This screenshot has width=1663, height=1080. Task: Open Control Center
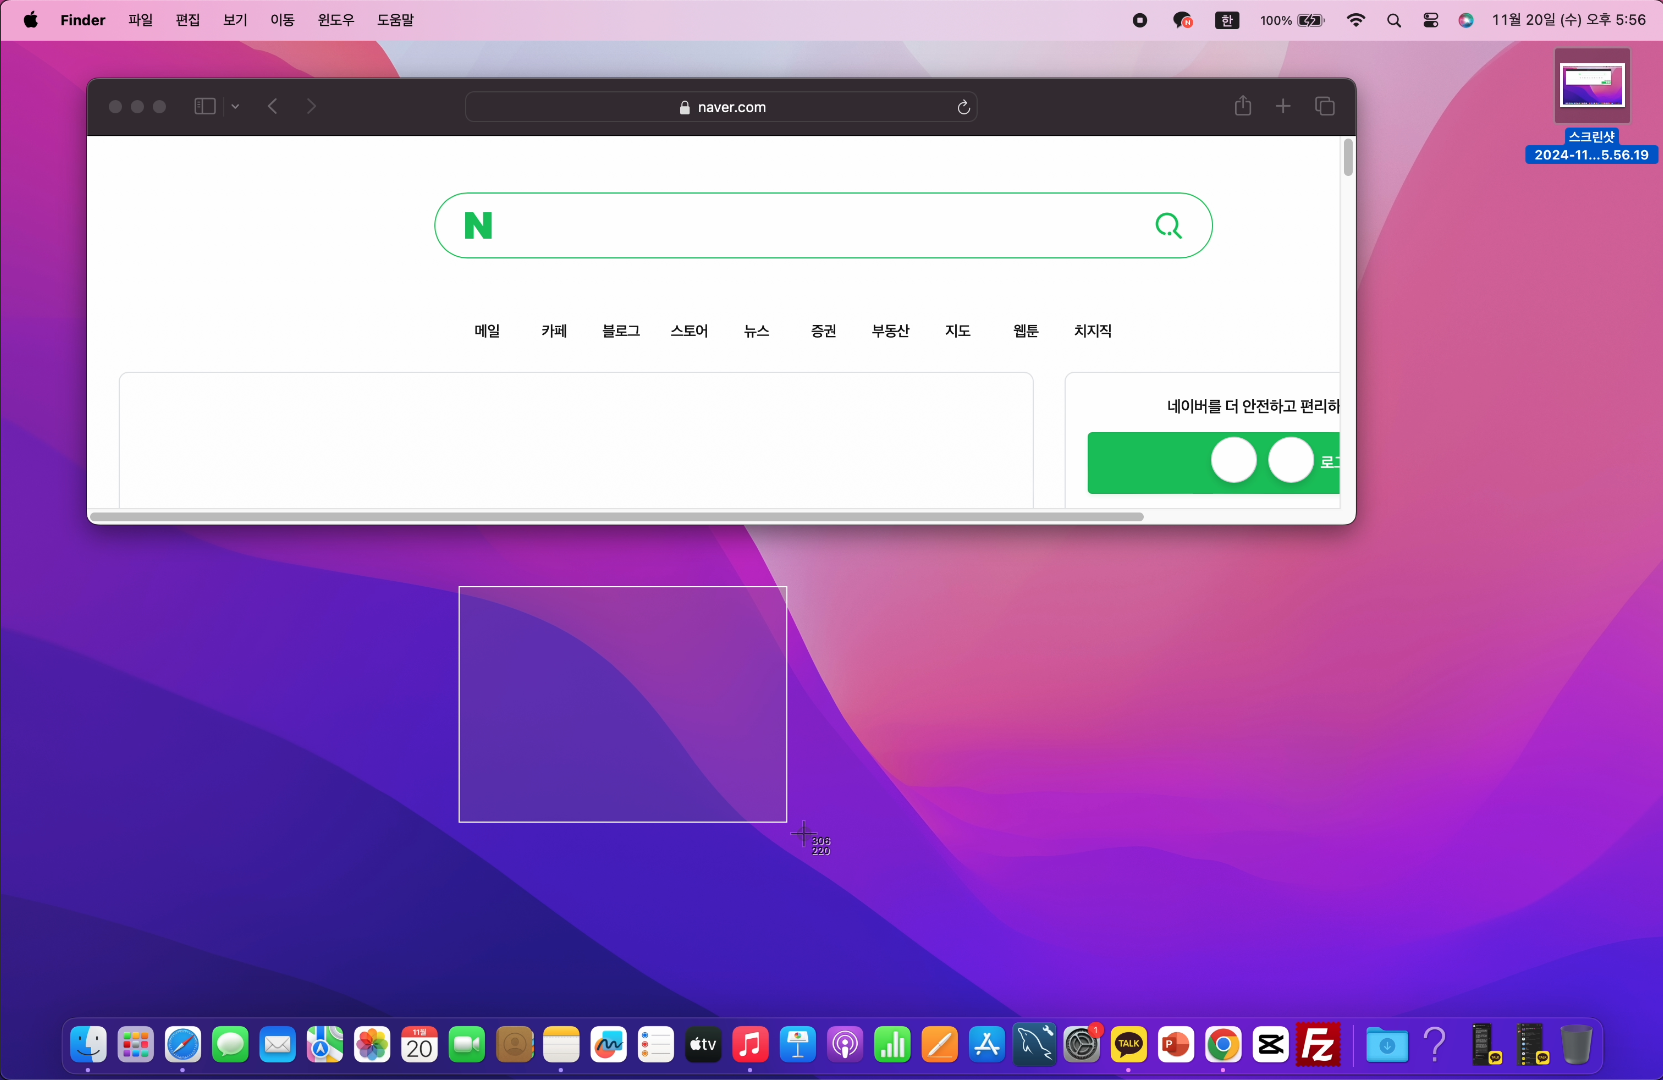pyautogui.click(x=1431, y=20)
